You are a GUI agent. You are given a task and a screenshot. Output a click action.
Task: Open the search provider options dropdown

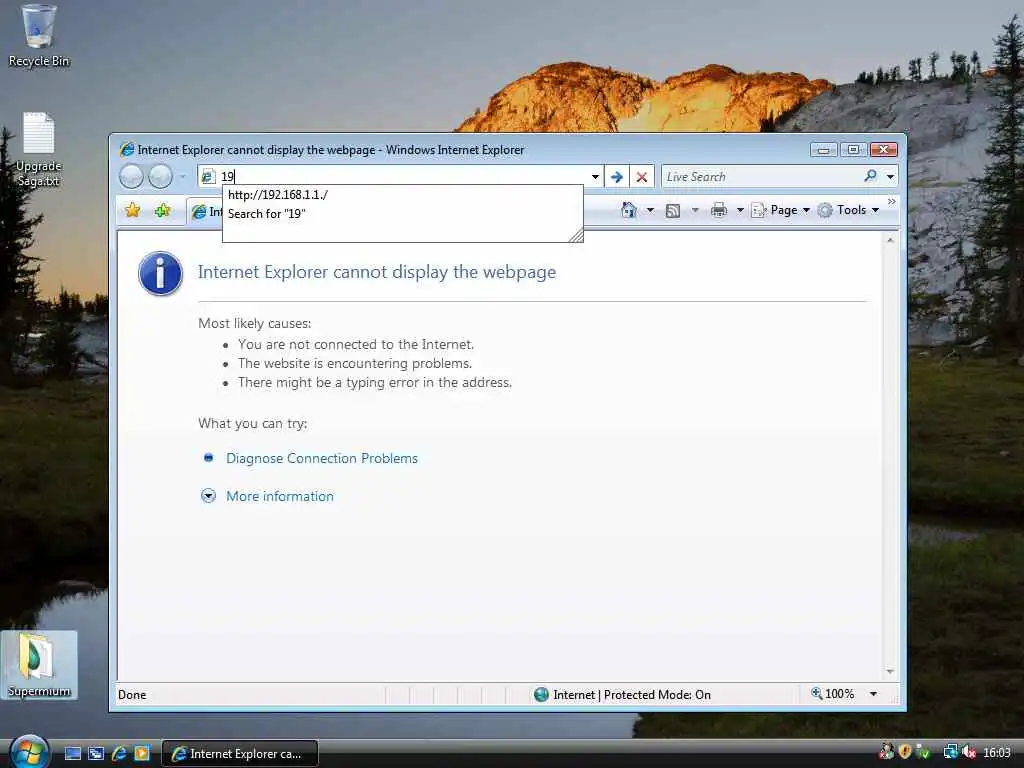(x=889, y=176)
